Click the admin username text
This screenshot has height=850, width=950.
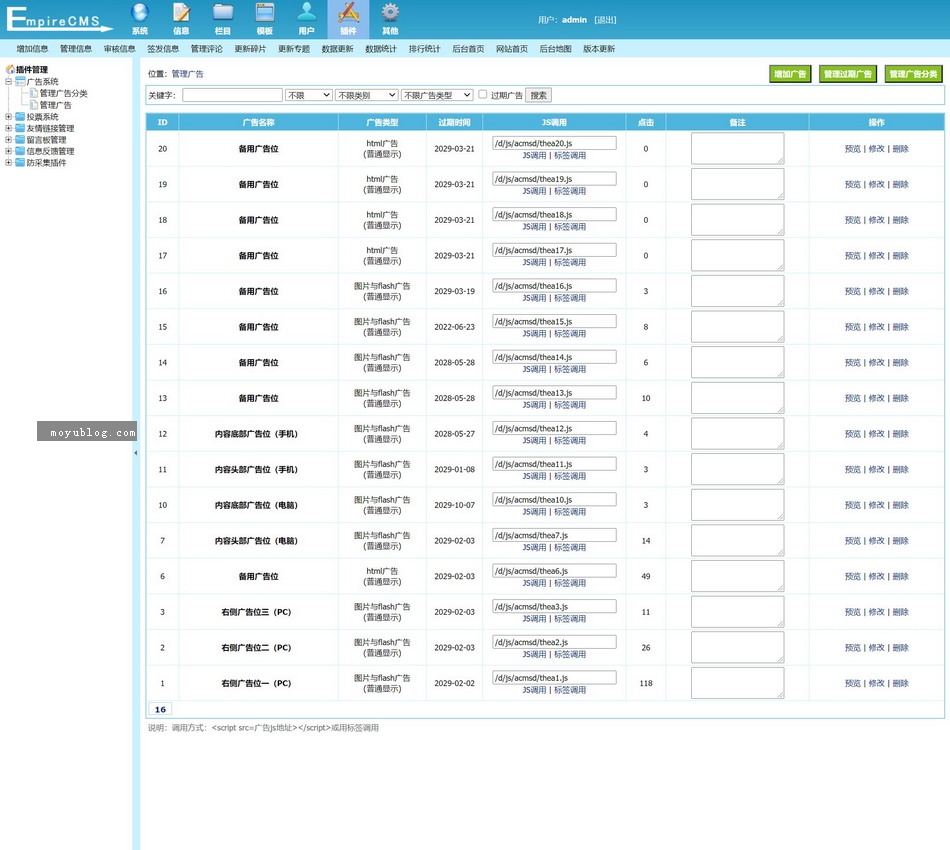(x=574, y=20)
